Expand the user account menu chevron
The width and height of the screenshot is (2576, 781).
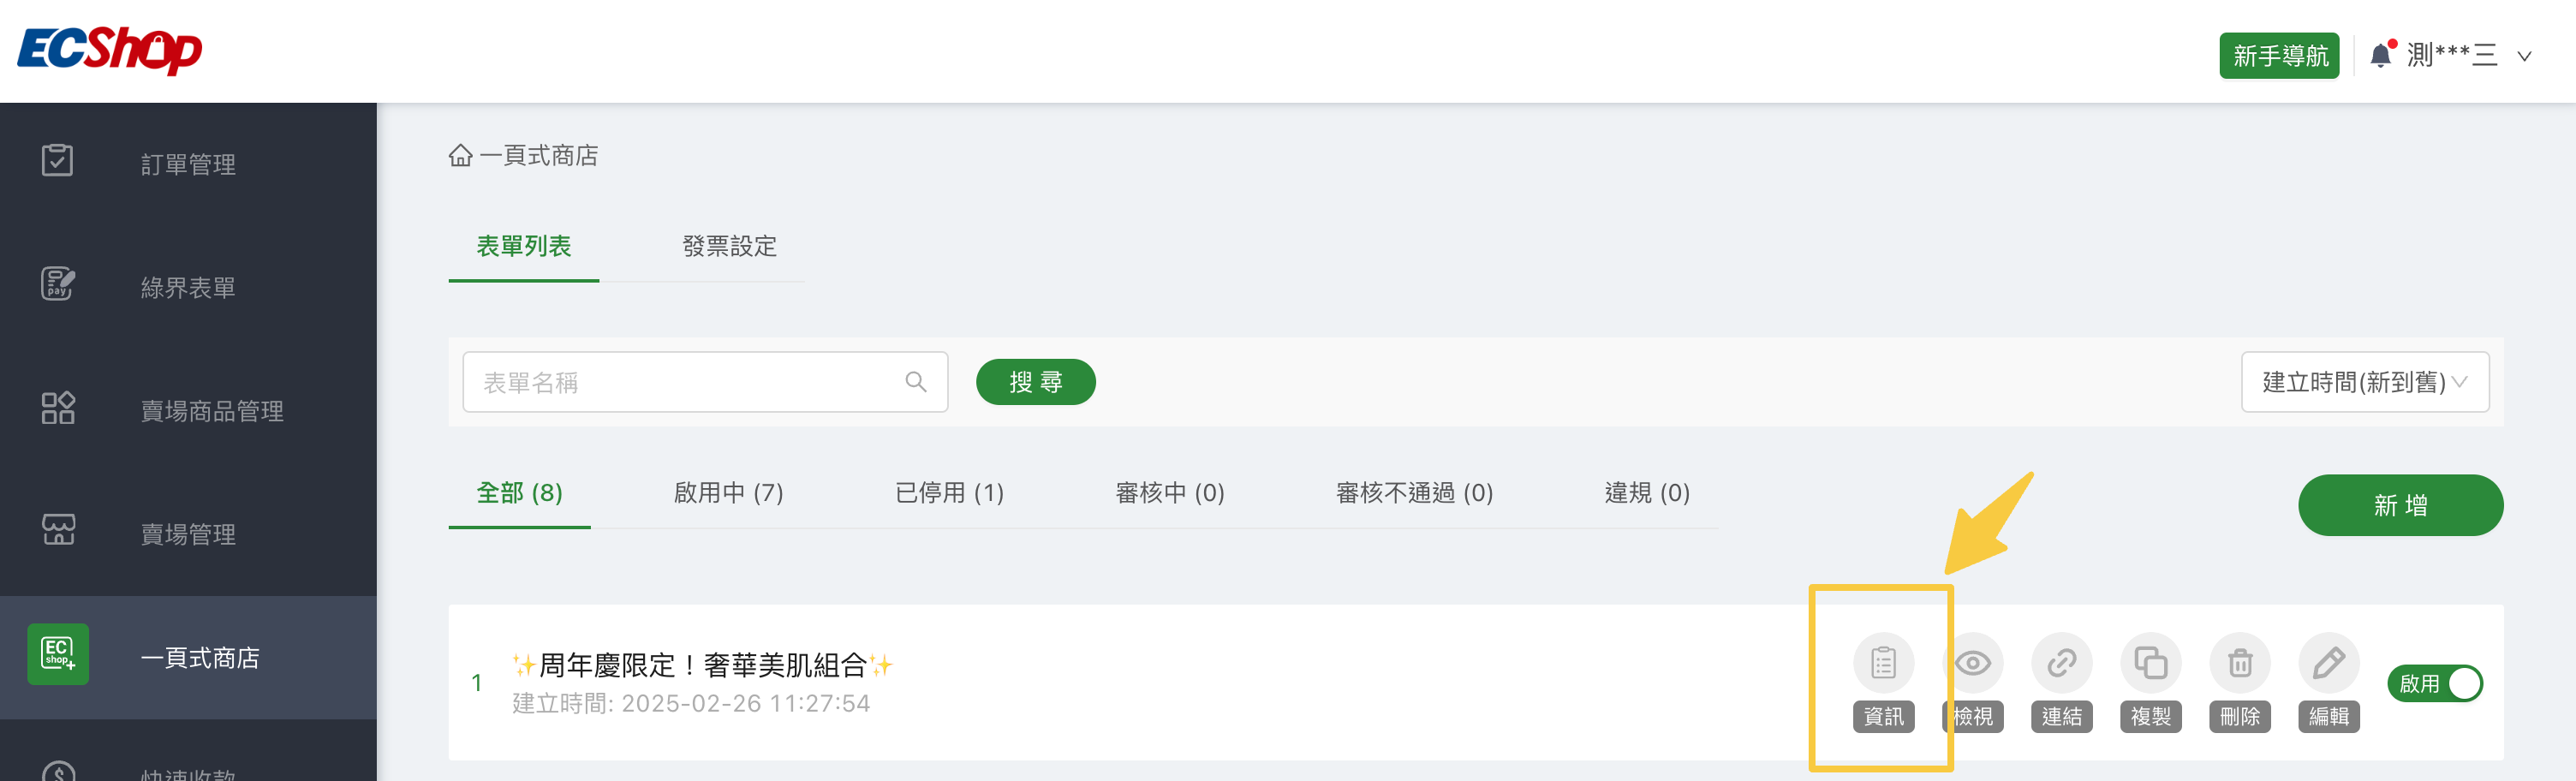pos(2524,56)
